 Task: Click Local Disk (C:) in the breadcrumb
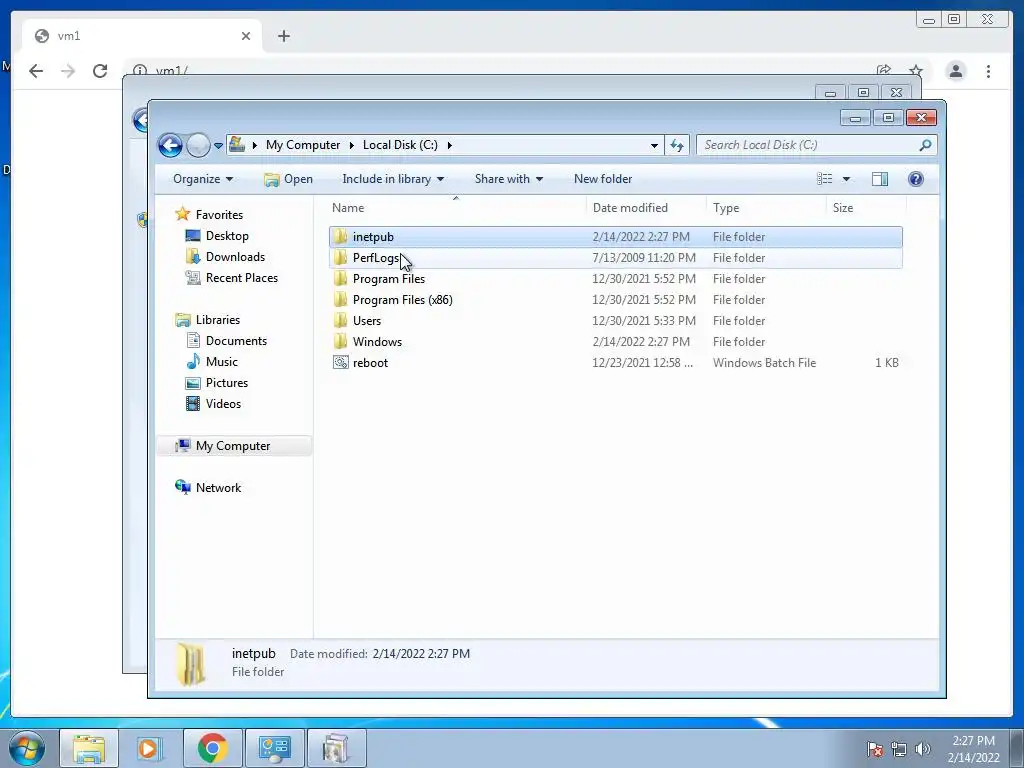[400, 145]
